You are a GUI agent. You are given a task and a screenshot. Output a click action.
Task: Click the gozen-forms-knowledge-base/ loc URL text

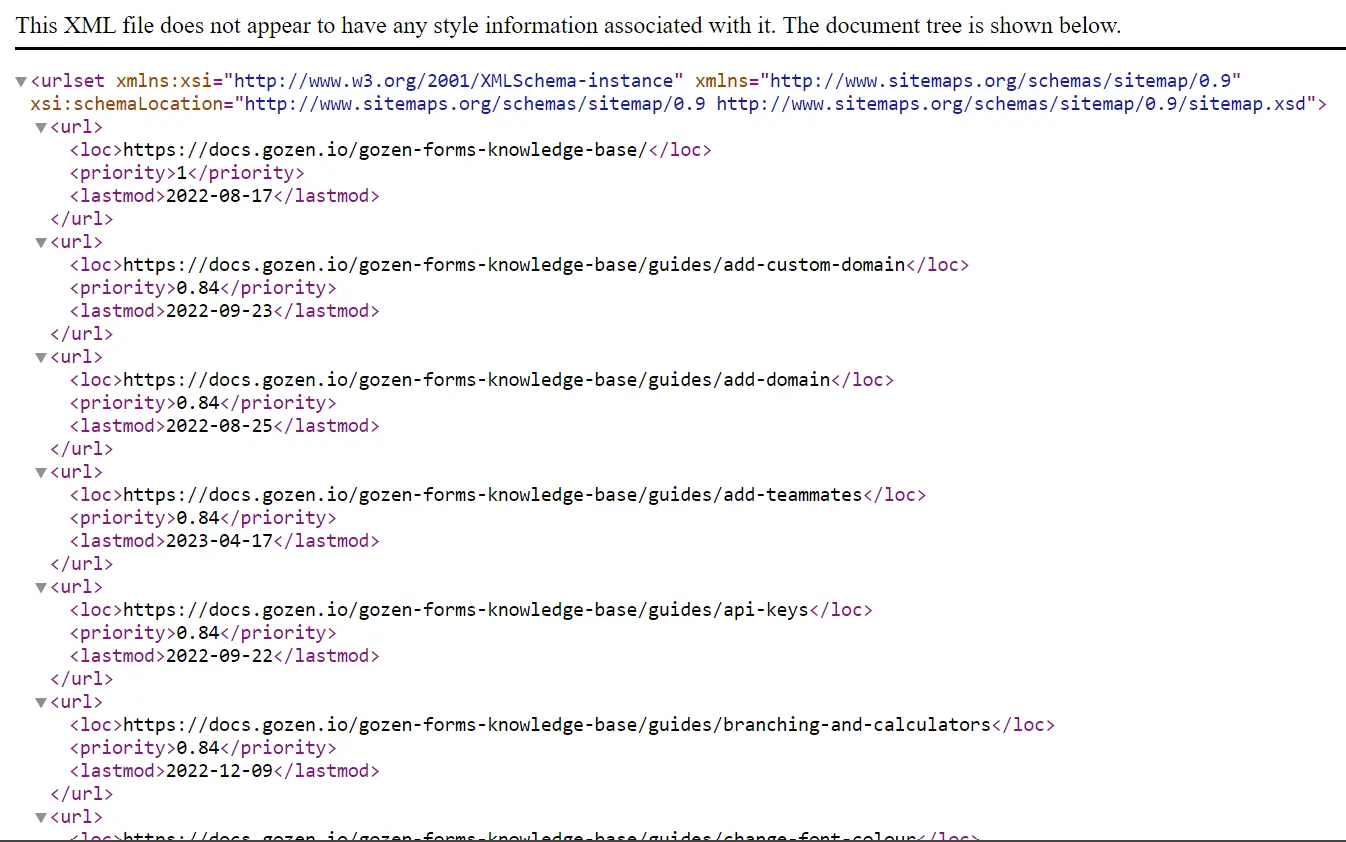pos(386,150)
